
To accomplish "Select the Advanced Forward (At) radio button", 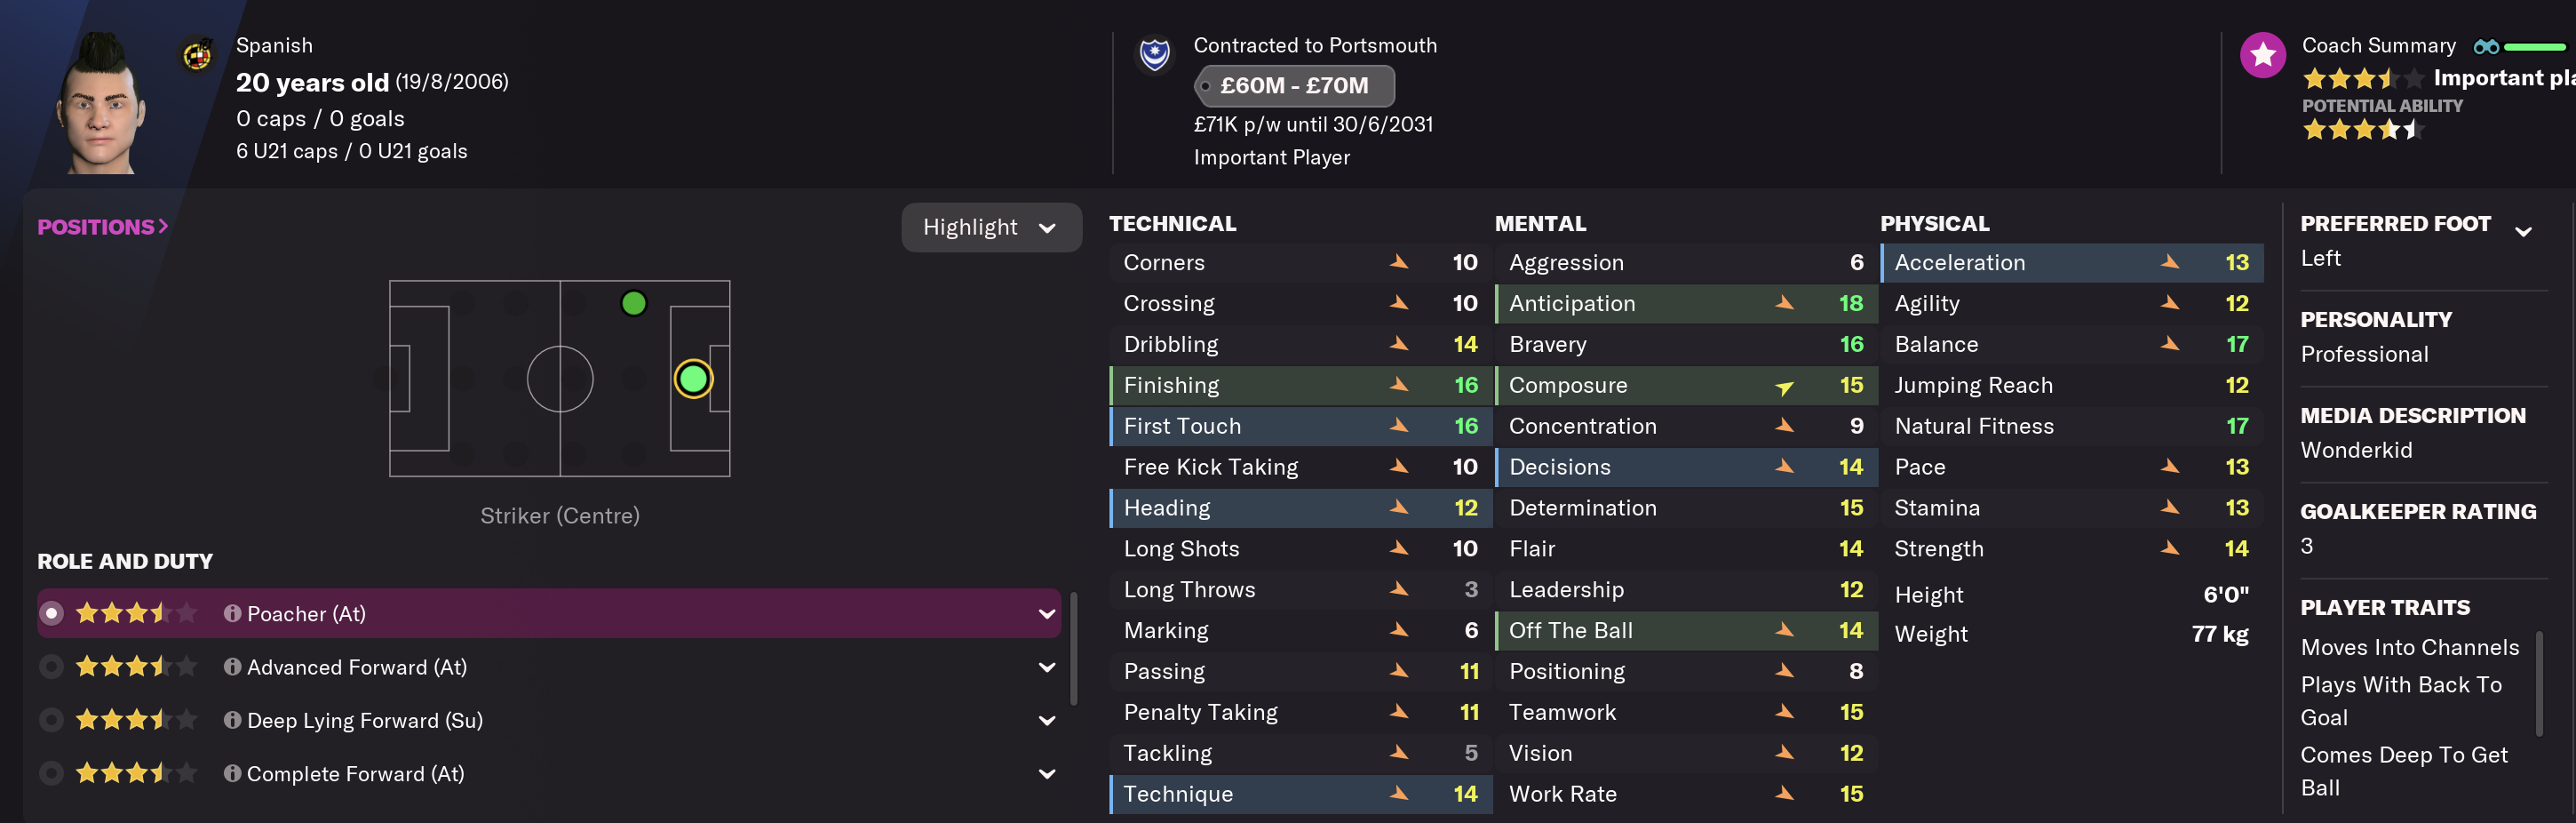I will [x=52, y=666].
